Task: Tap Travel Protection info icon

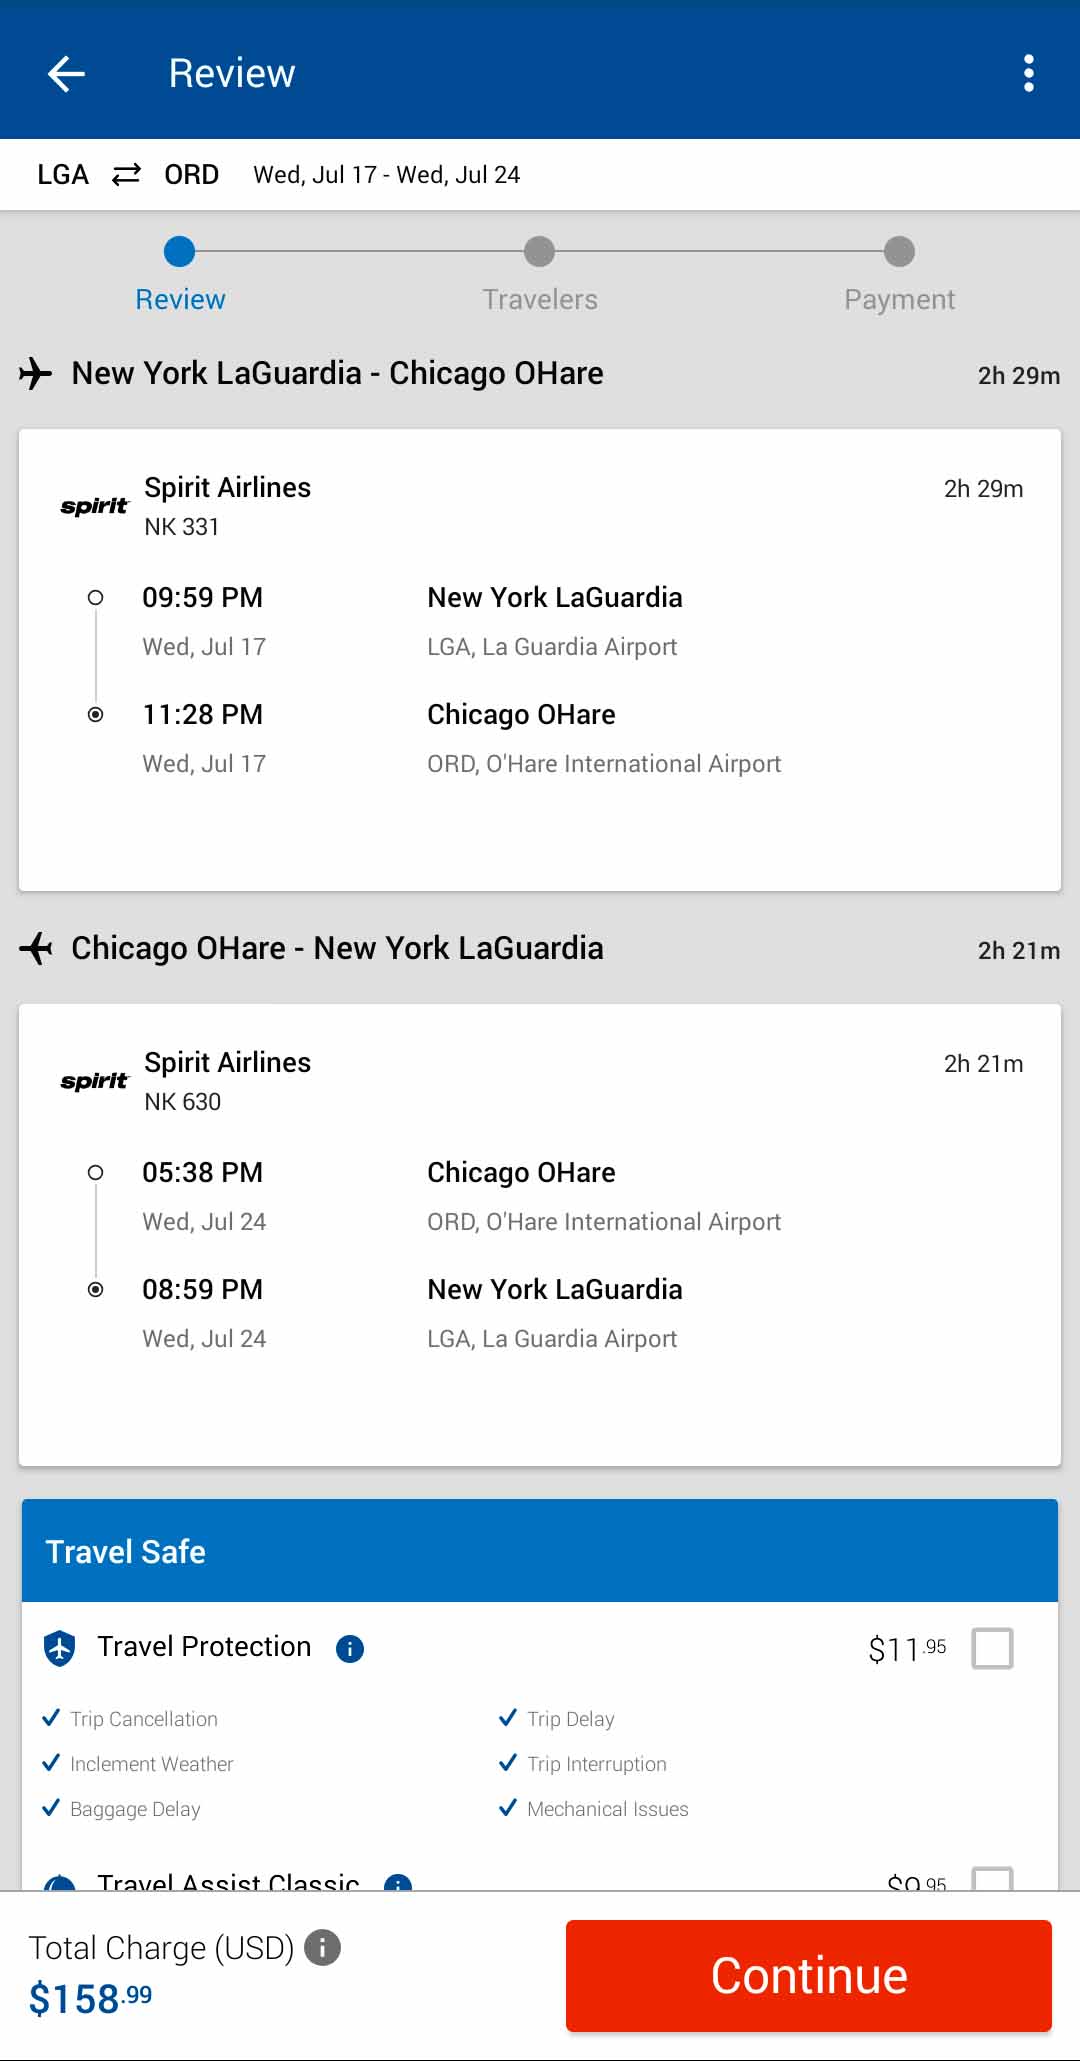Action: [350, 1649]
